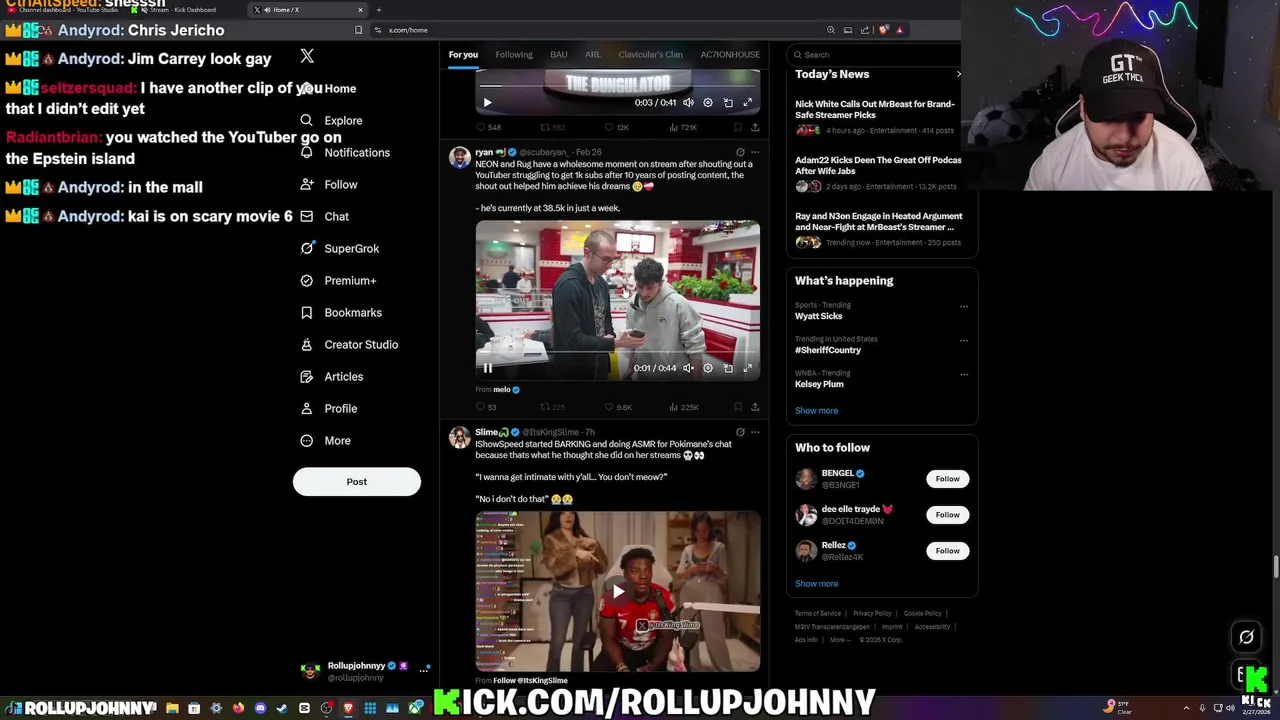Open video settings gear on the NEON video
Image resolution: width=1280 pixels, height=720 pixels.
point(708,368)
